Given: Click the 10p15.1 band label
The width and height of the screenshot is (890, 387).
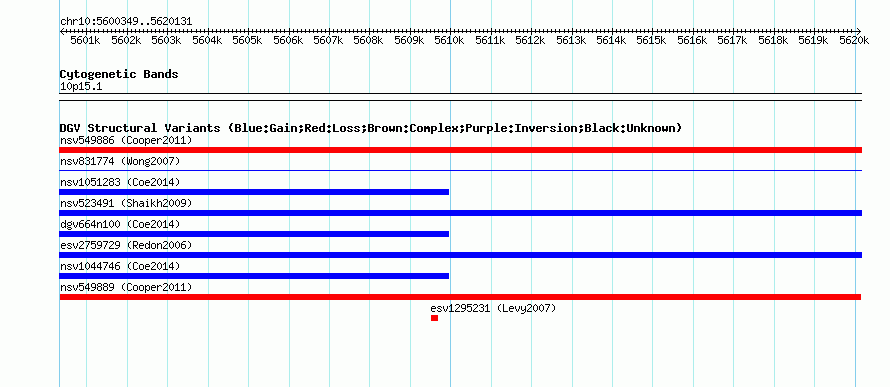Looking at the screenshot, I should click(x=81, y=87).
